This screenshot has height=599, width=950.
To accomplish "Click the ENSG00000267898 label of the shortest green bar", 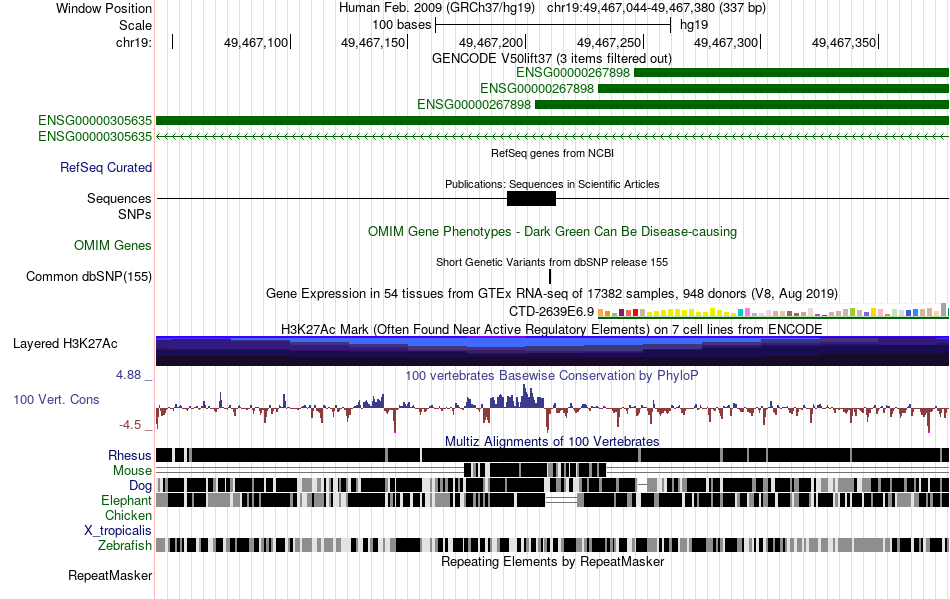I will tap(573, 73).
